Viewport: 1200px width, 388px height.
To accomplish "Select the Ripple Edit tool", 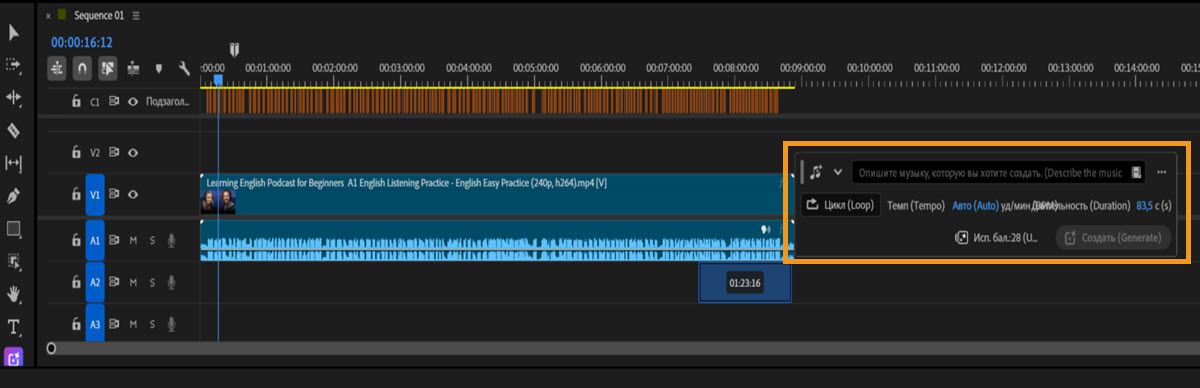I will click(14, 98).
